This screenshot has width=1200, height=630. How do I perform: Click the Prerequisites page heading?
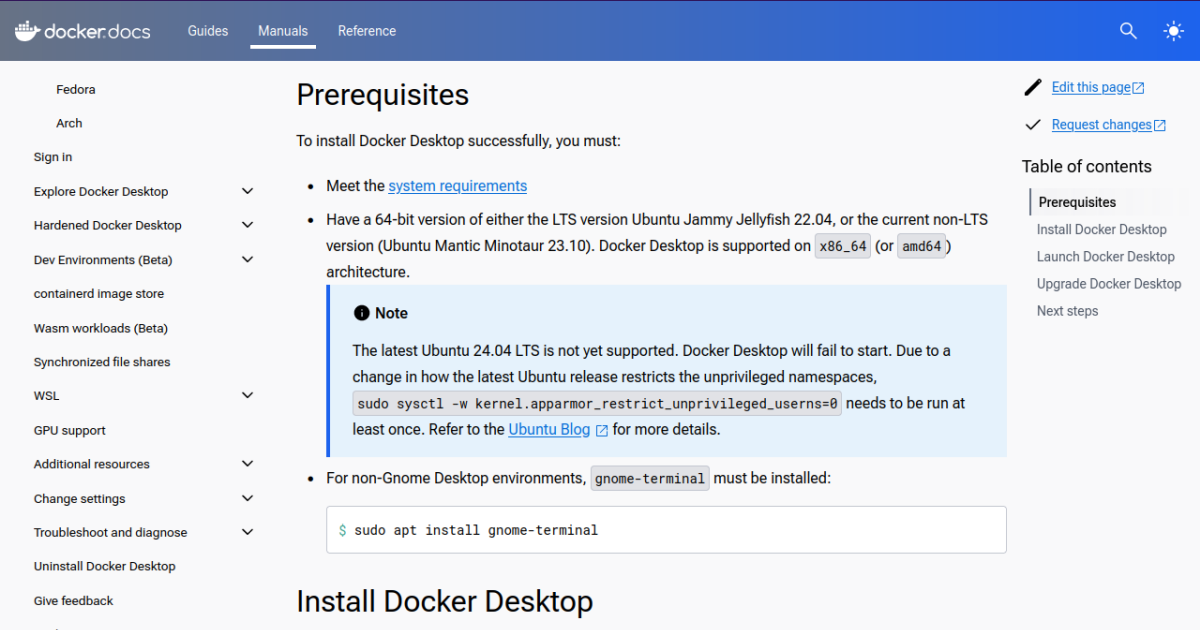383,95
